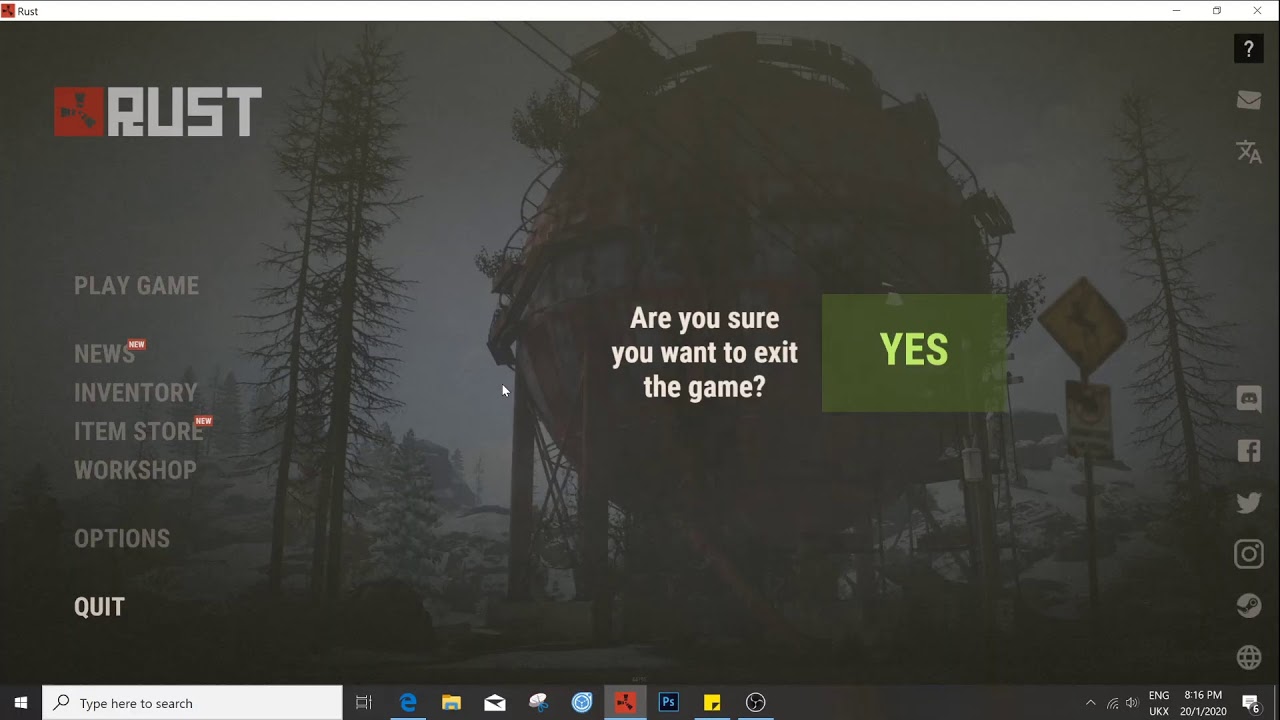
Task: Open the help question mark icon
Action: tap(1249, 48)
